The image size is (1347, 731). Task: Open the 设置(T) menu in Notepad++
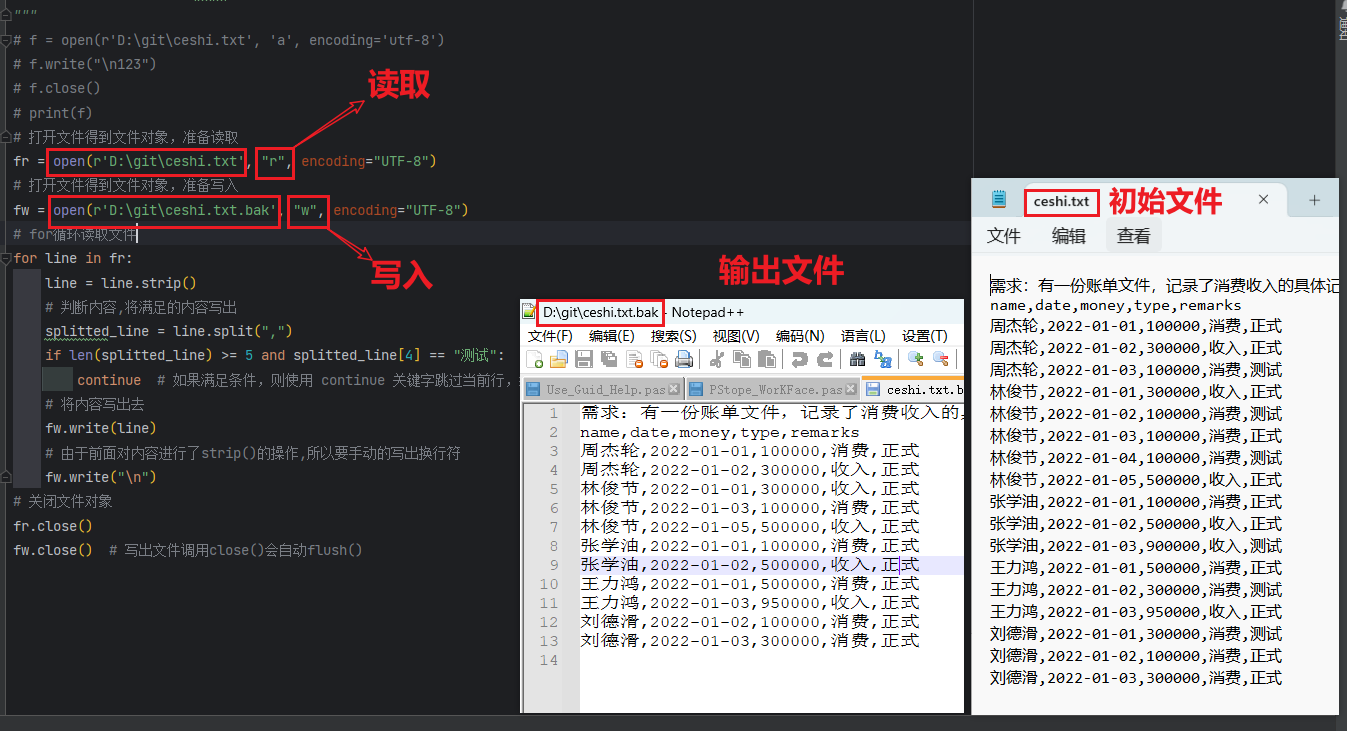925,336
